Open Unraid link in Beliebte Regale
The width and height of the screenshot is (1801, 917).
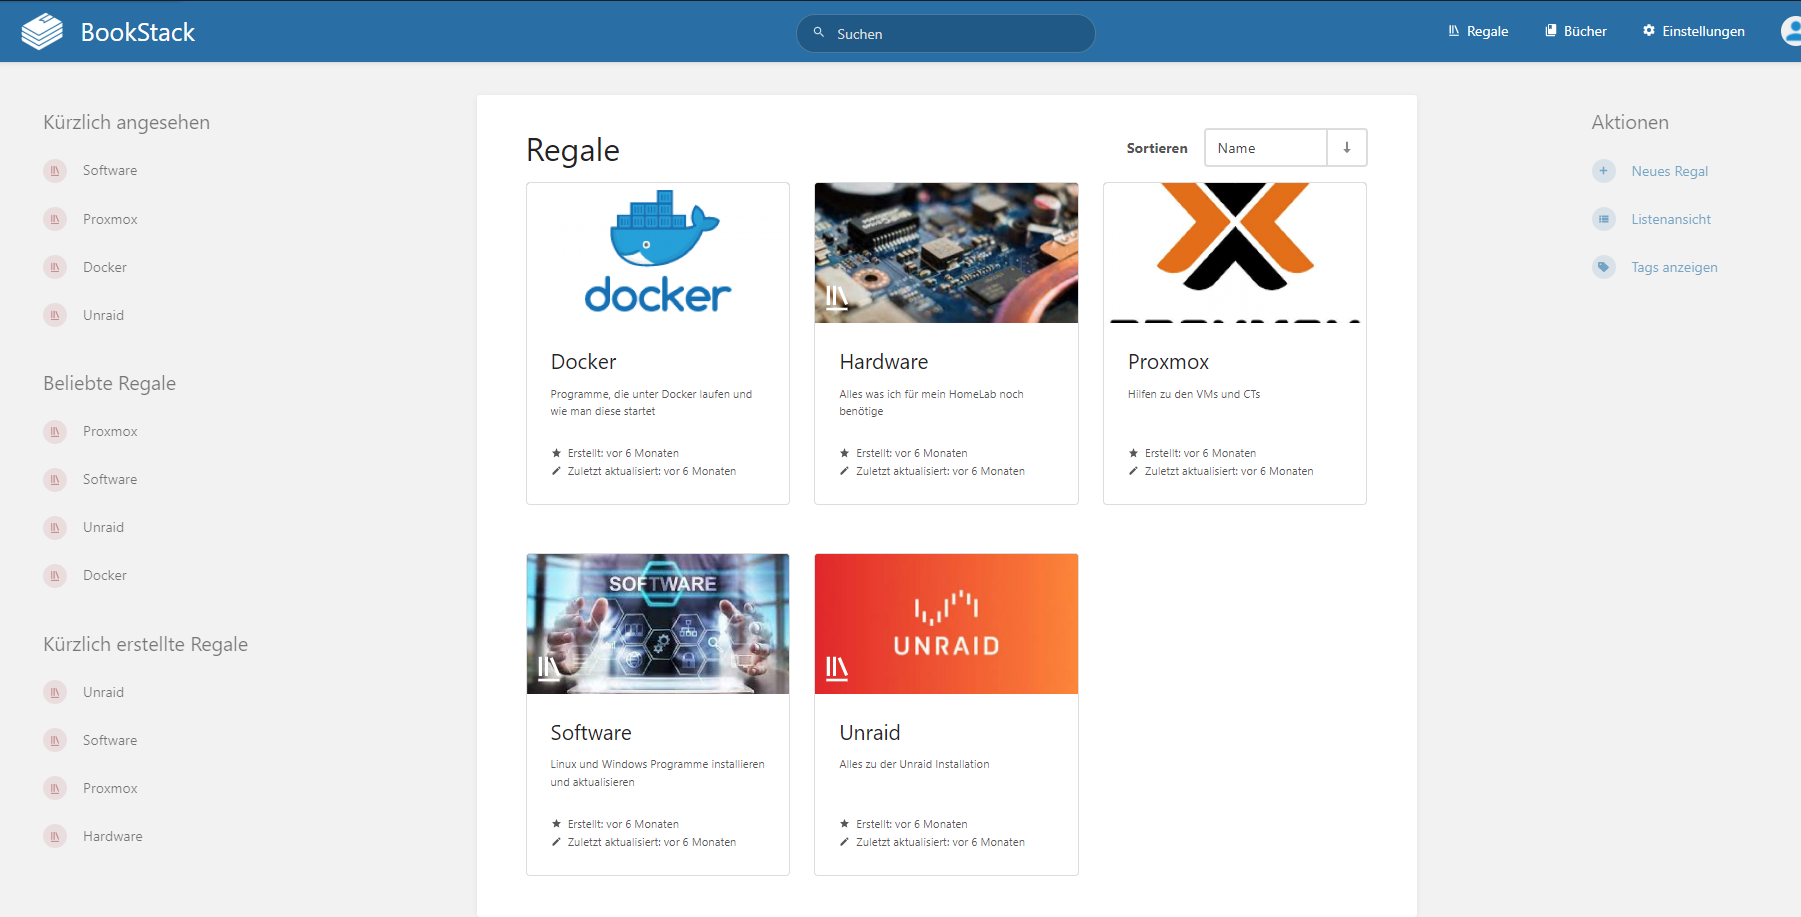coord(103,527)
